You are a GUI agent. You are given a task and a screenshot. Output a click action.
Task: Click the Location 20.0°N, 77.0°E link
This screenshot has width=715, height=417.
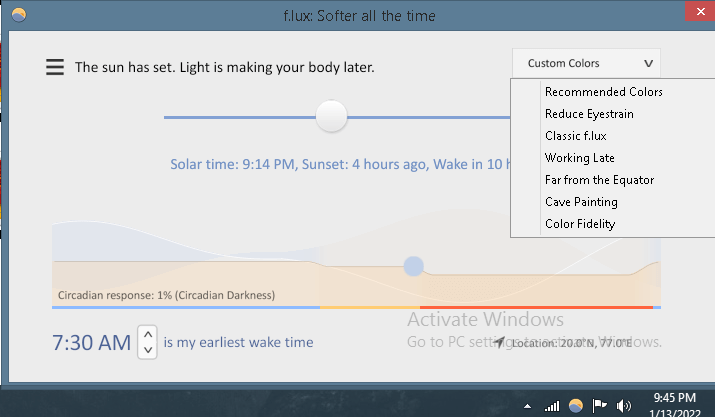572,343
